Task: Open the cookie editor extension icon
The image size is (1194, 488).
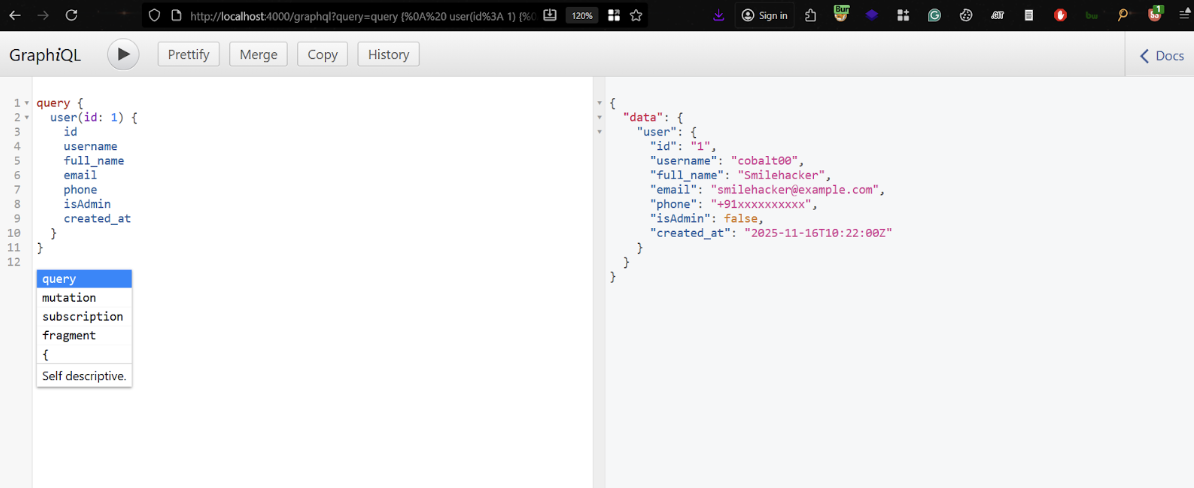Action: pyautogui.click(x=966, y=15)
